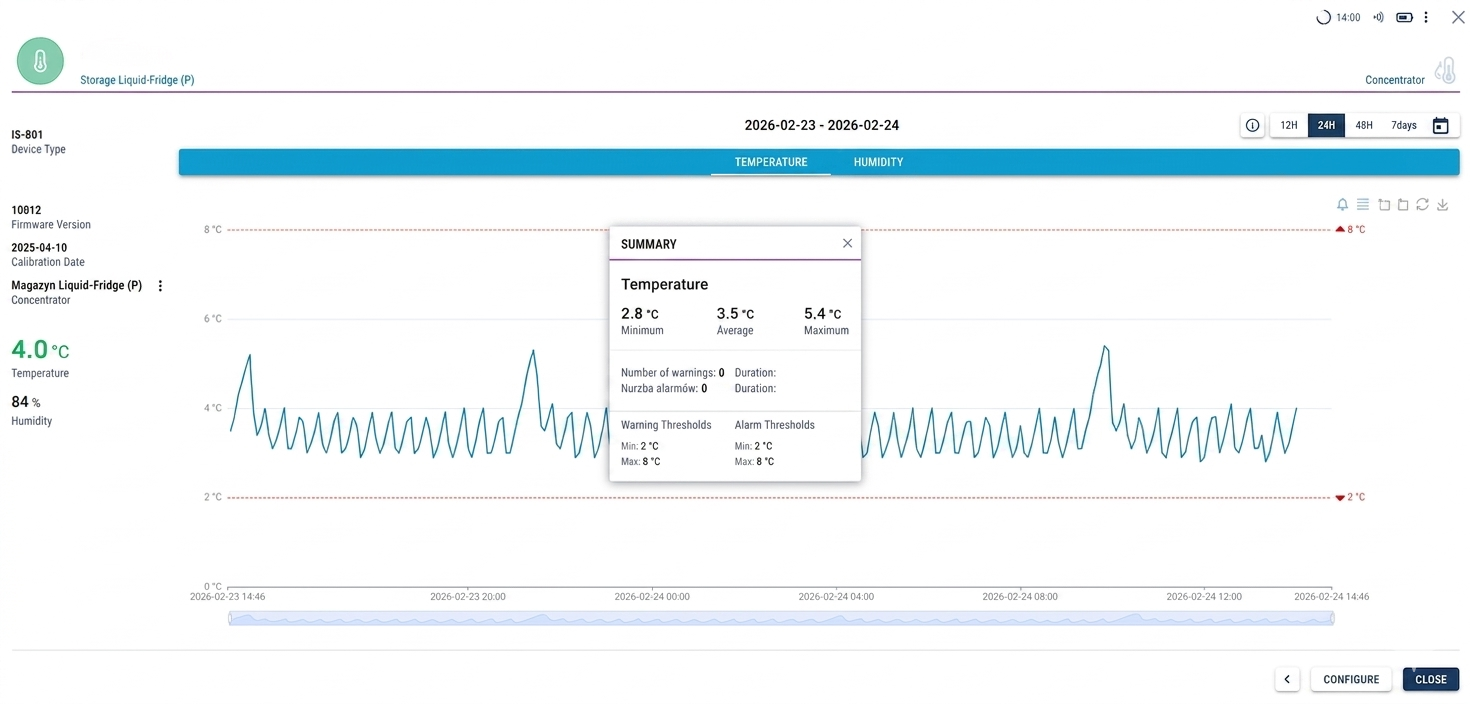Screen dimensions: 1470x704
Task: Switch to the 7days time range
Action: [x=1404, y=126]
